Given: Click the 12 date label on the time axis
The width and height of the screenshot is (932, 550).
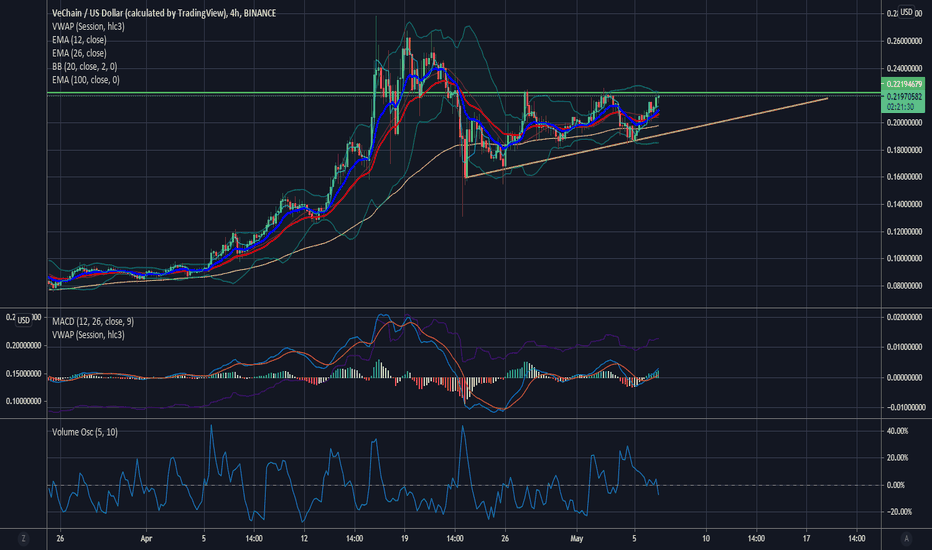Looking at the screenshot, I should pyautogui.click(x=304, y=539).
